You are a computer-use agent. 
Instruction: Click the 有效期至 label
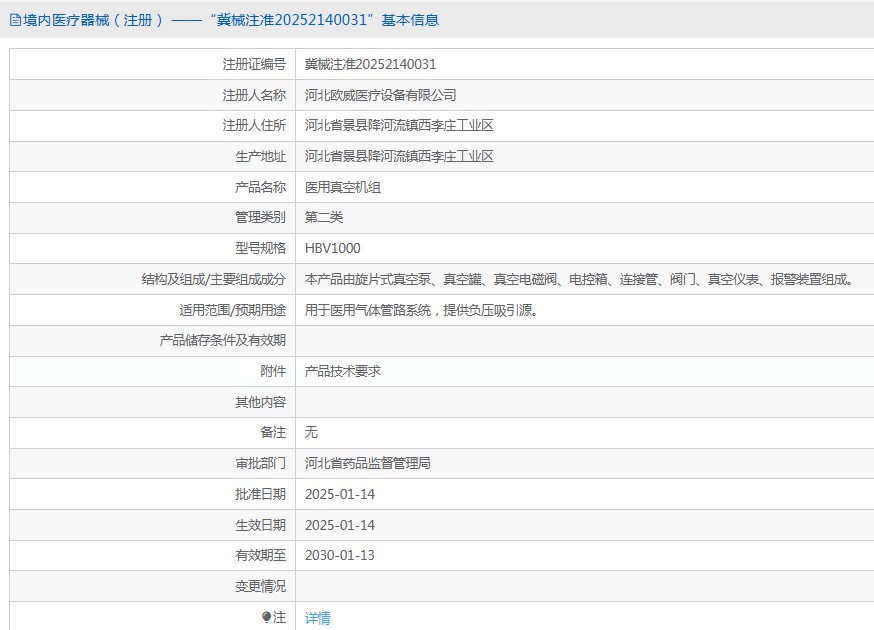click(260, 555)
